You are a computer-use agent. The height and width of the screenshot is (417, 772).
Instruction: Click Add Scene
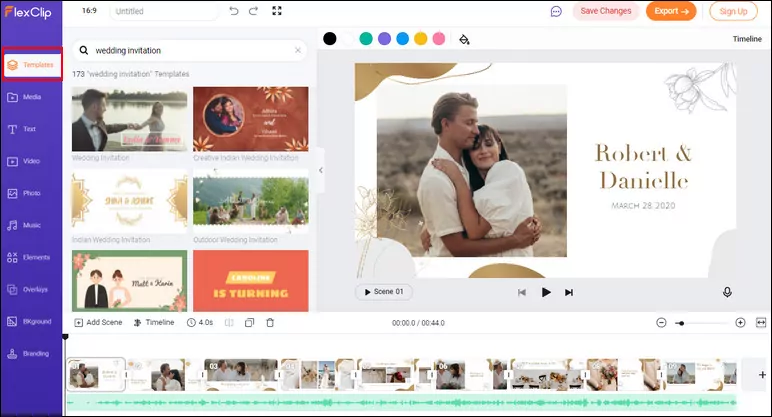[x=98, y=322]
